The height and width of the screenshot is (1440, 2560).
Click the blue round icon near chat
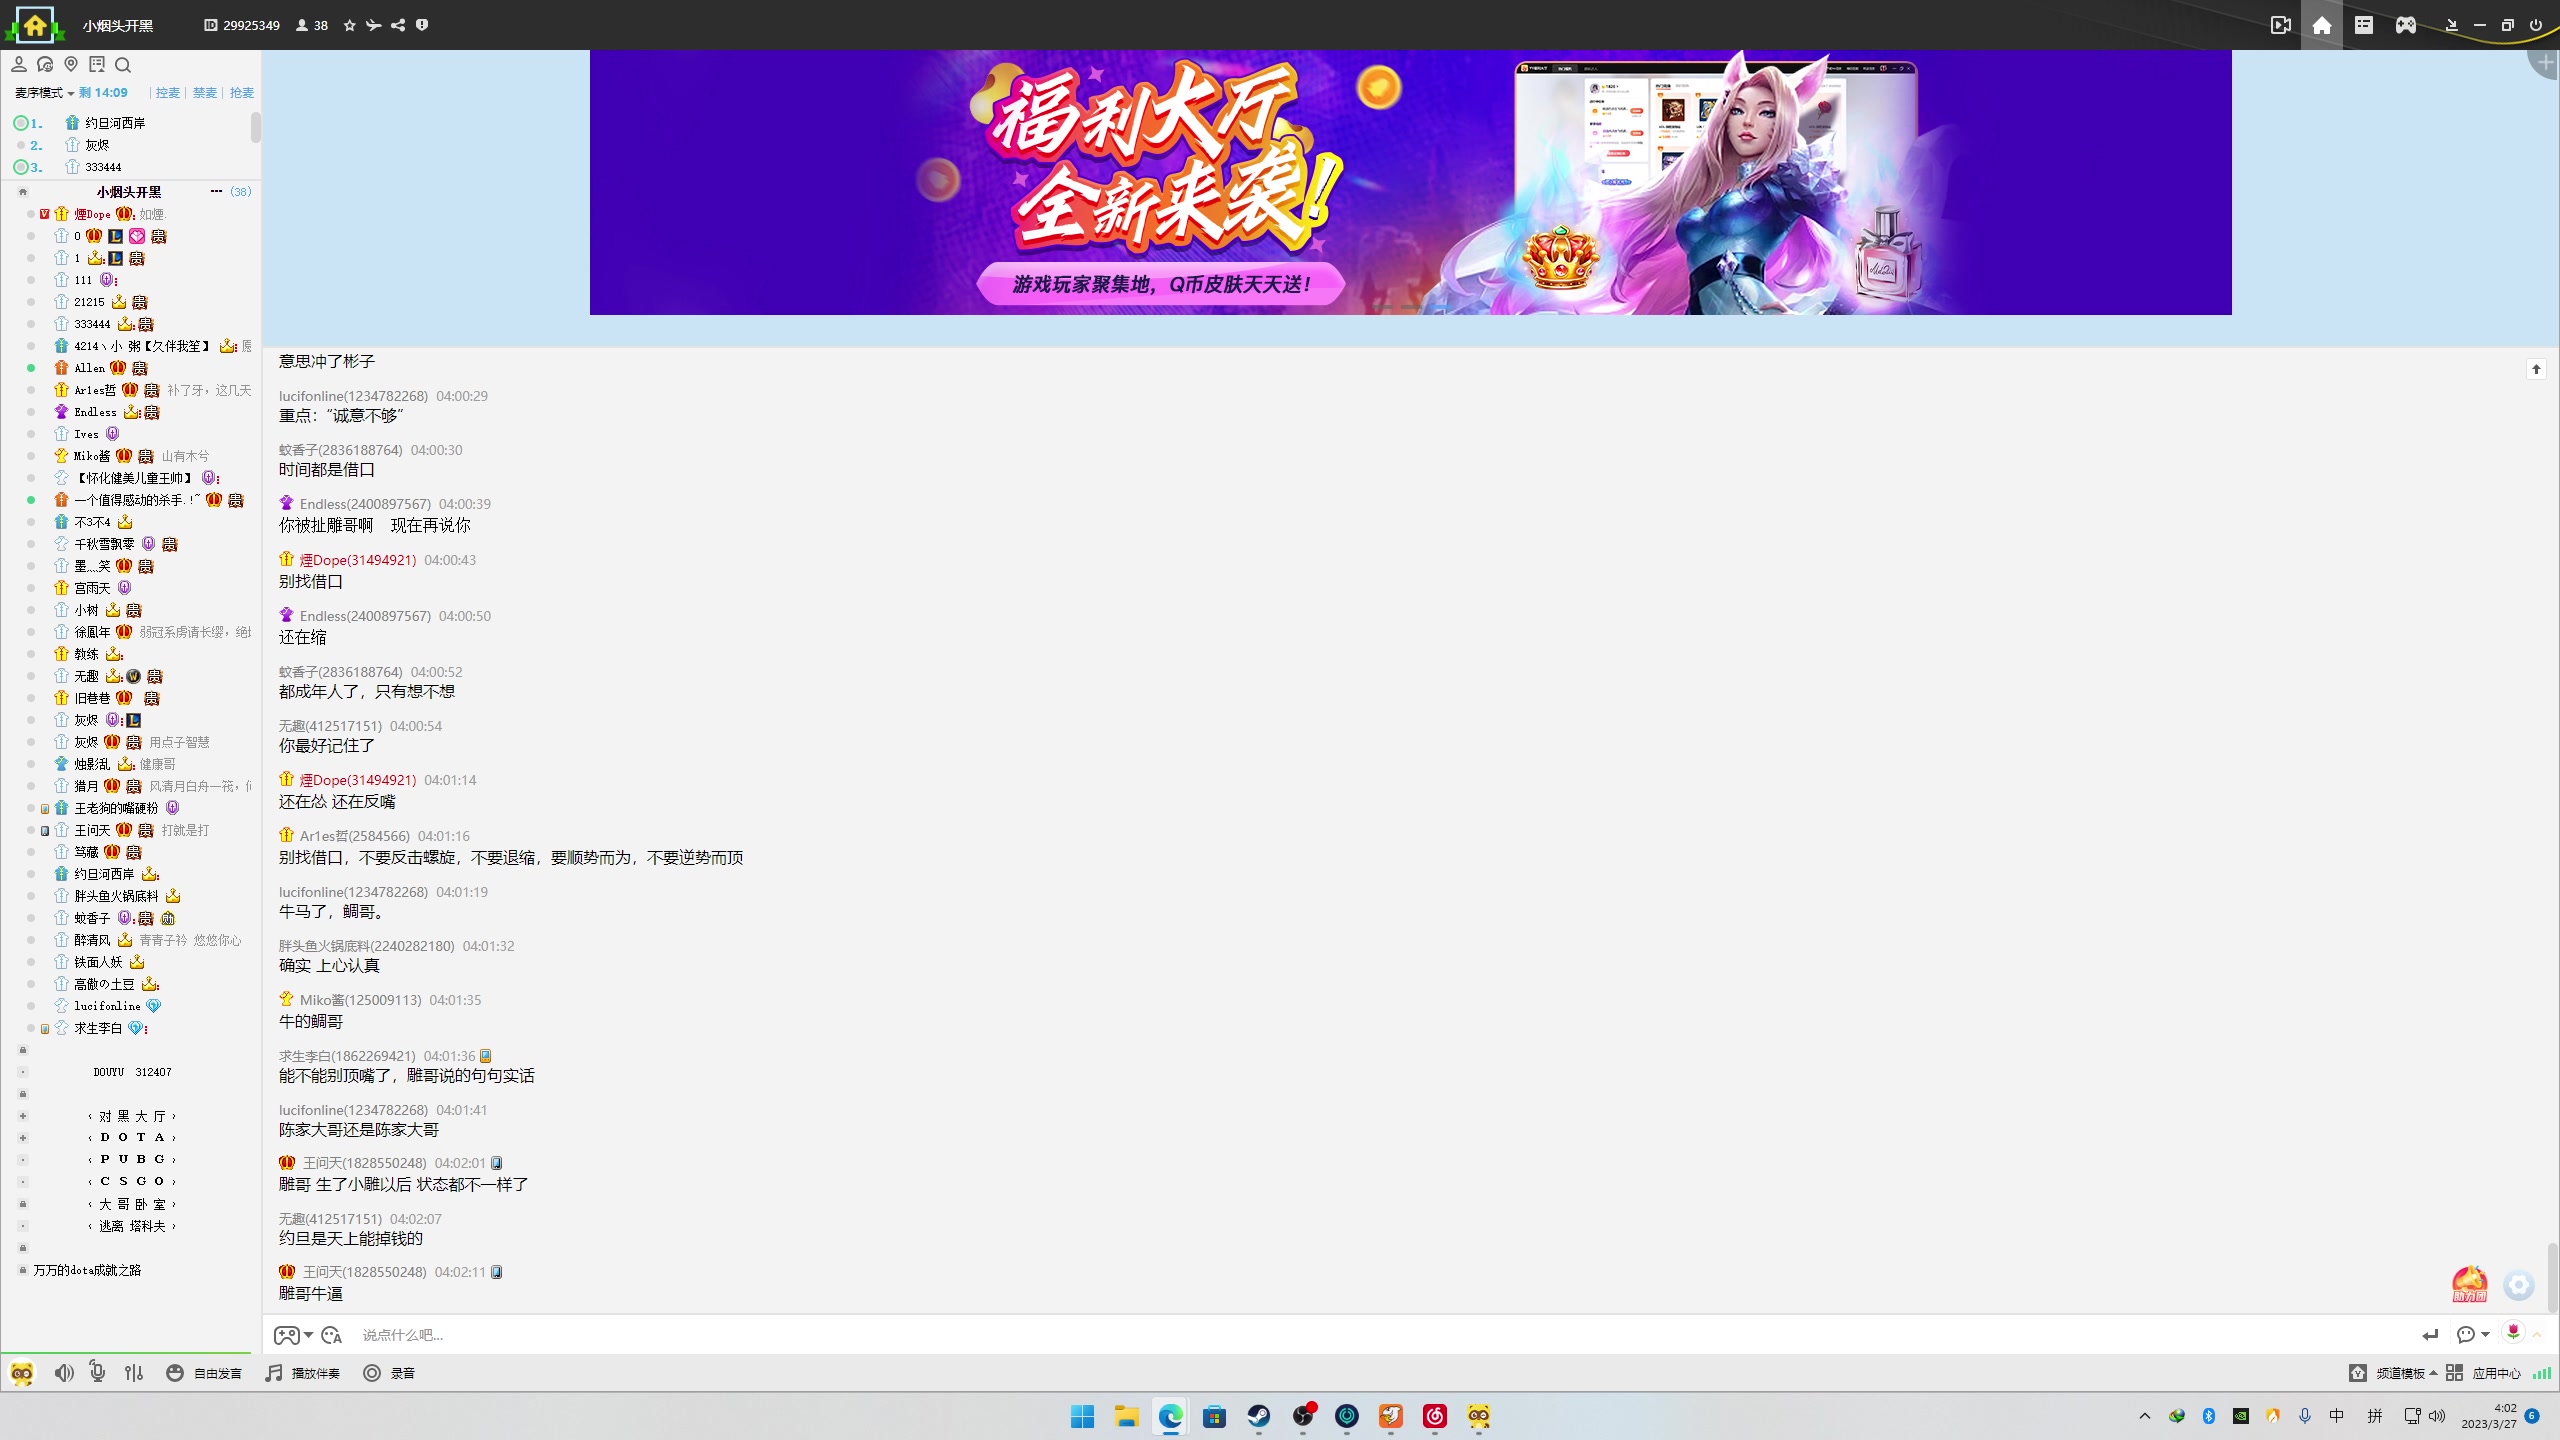[x=2518, y=1285]
